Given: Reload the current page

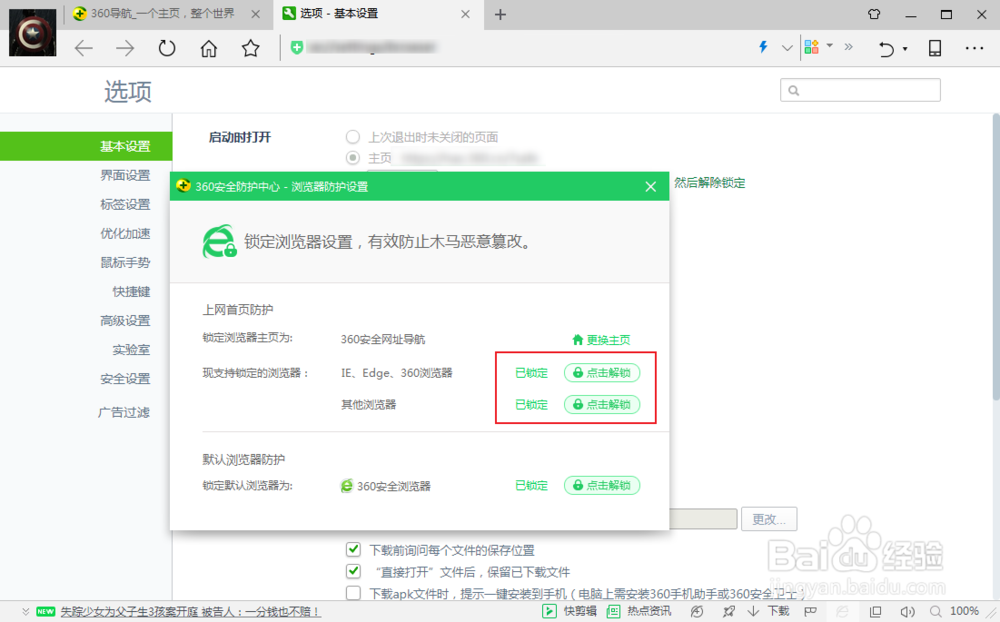Looking at the screenshot, I should click(166, 48).
